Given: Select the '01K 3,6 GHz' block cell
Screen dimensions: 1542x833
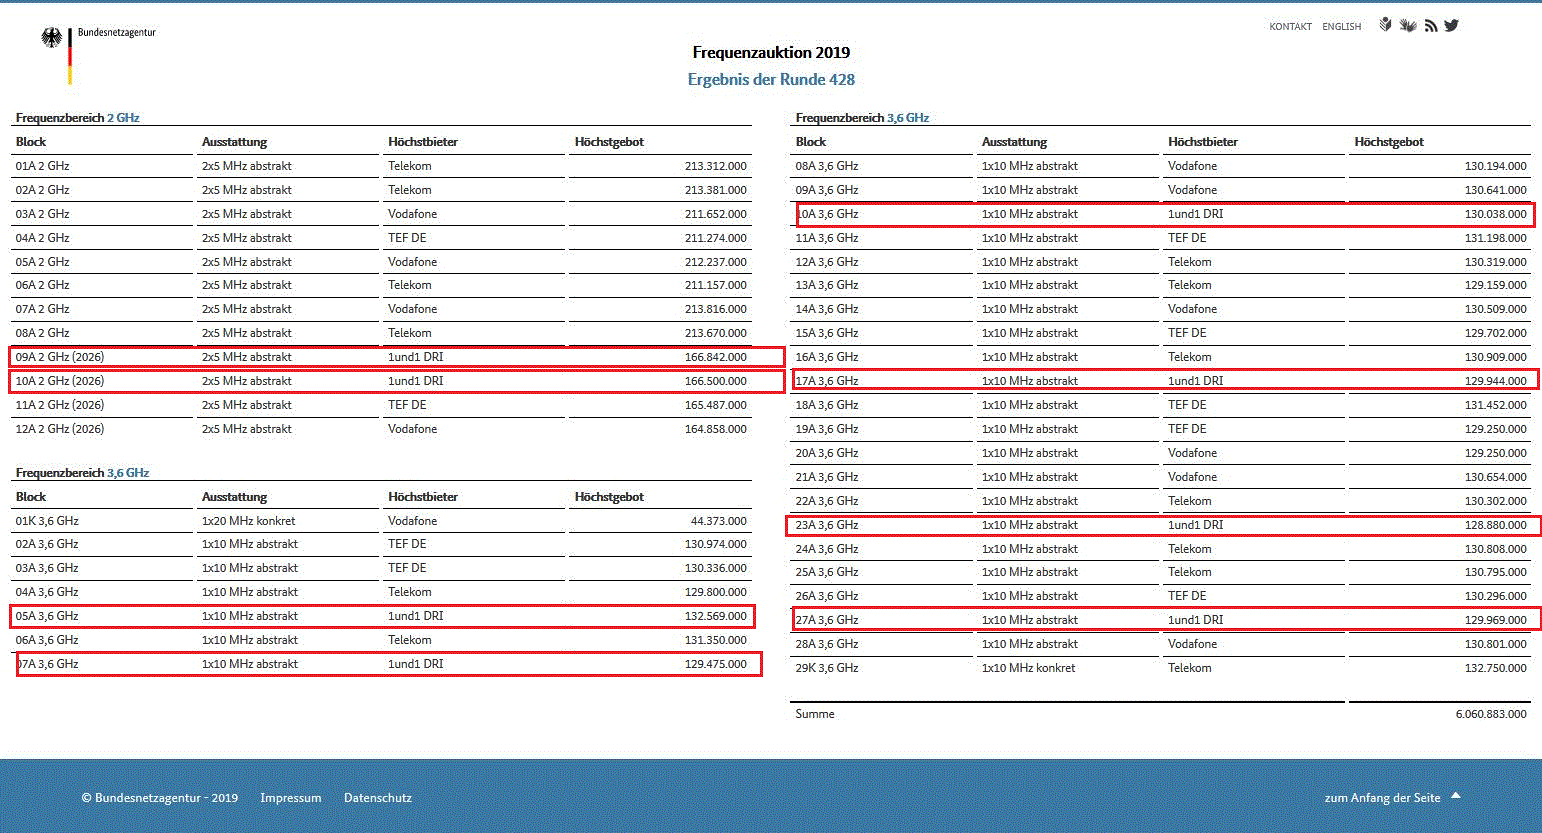Looking at the screenshot, I should [47, 521].
